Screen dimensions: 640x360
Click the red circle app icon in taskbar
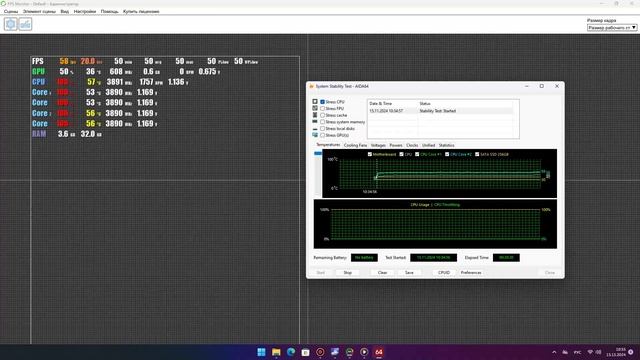coord(320,352)
